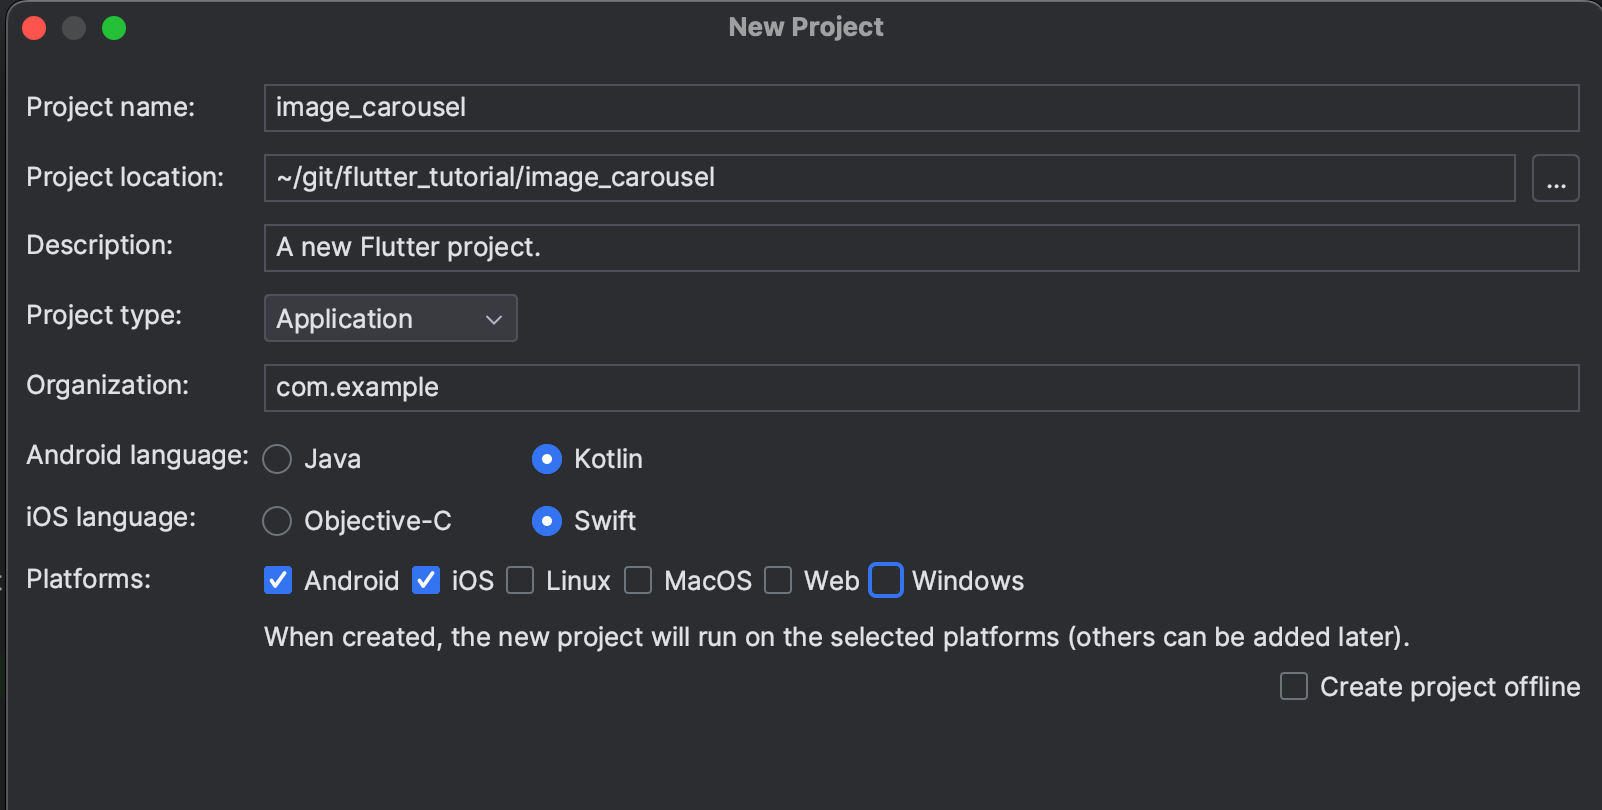The width and height of the screenshot is (1602, 810).
Task: Enable the Linux platform checkbox
Action: coord(520,580)
